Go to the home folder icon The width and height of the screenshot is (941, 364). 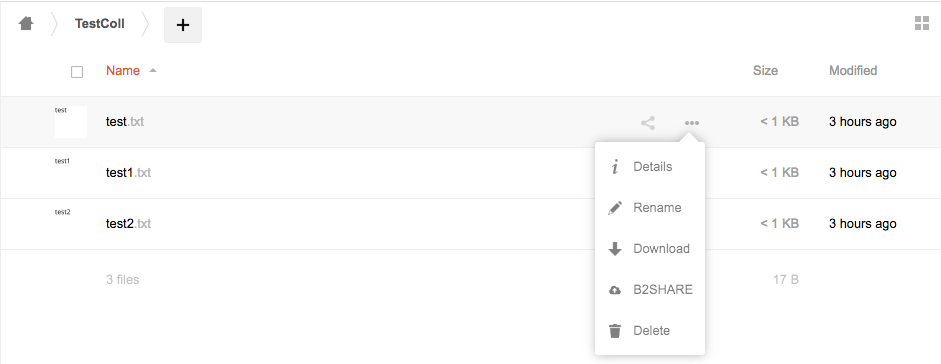[x=26, y=24]
